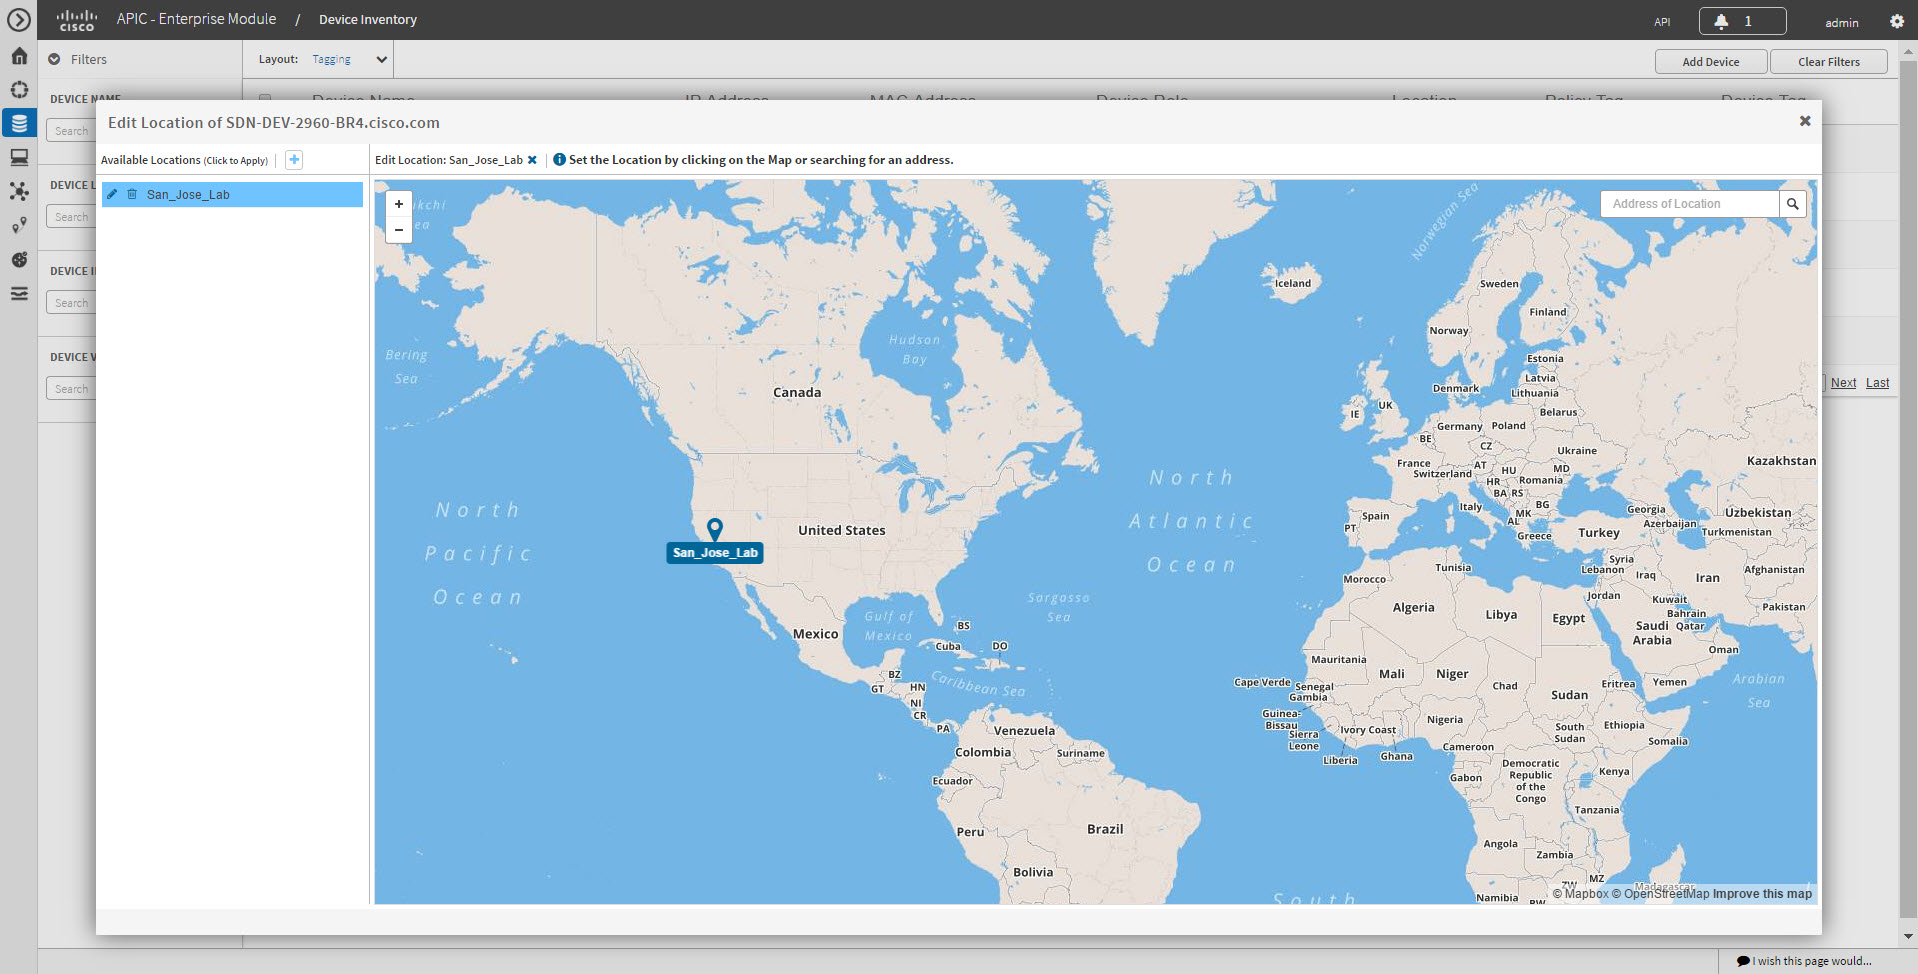Add a new location with the plus icon
Screen dimensions: 1918x974
pyautogui.click(x=293, y=159)
